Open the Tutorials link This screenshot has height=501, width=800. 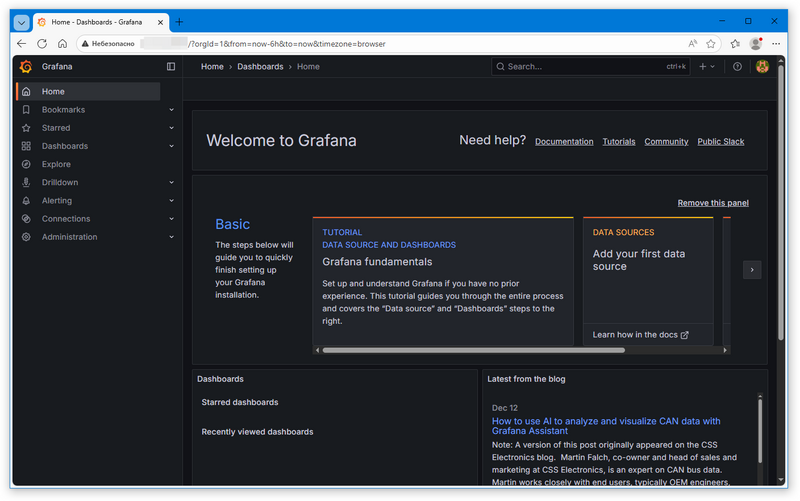coord(618,141)
